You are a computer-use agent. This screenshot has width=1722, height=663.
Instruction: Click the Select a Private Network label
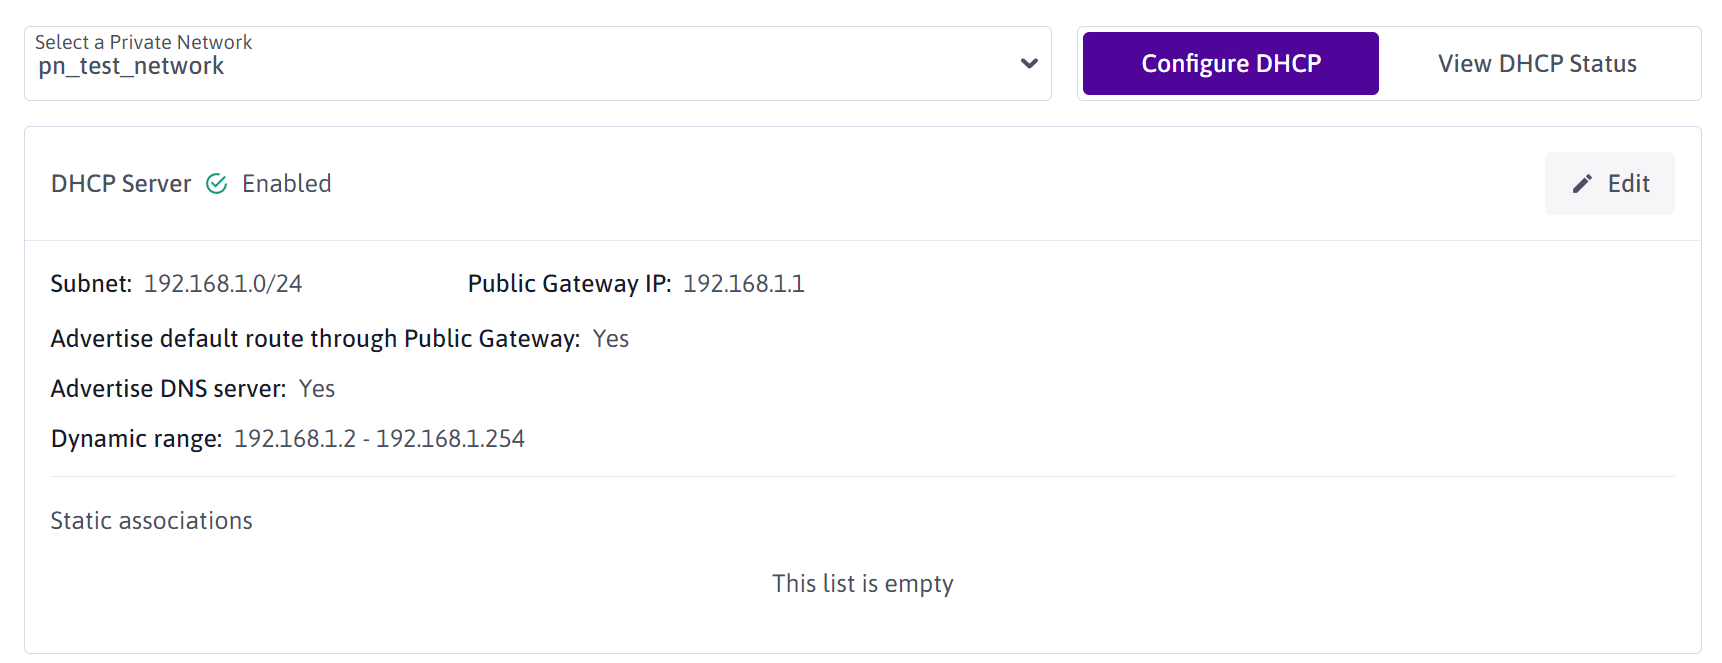click(142, 42)
